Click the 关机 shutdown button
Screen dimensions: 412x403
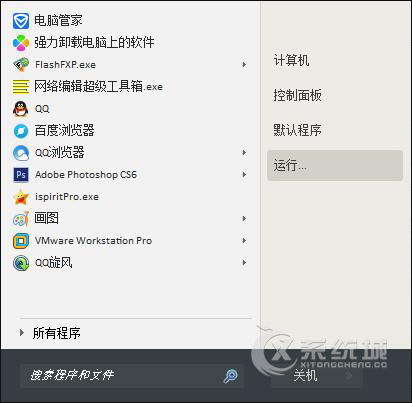(x=305, y=376)
